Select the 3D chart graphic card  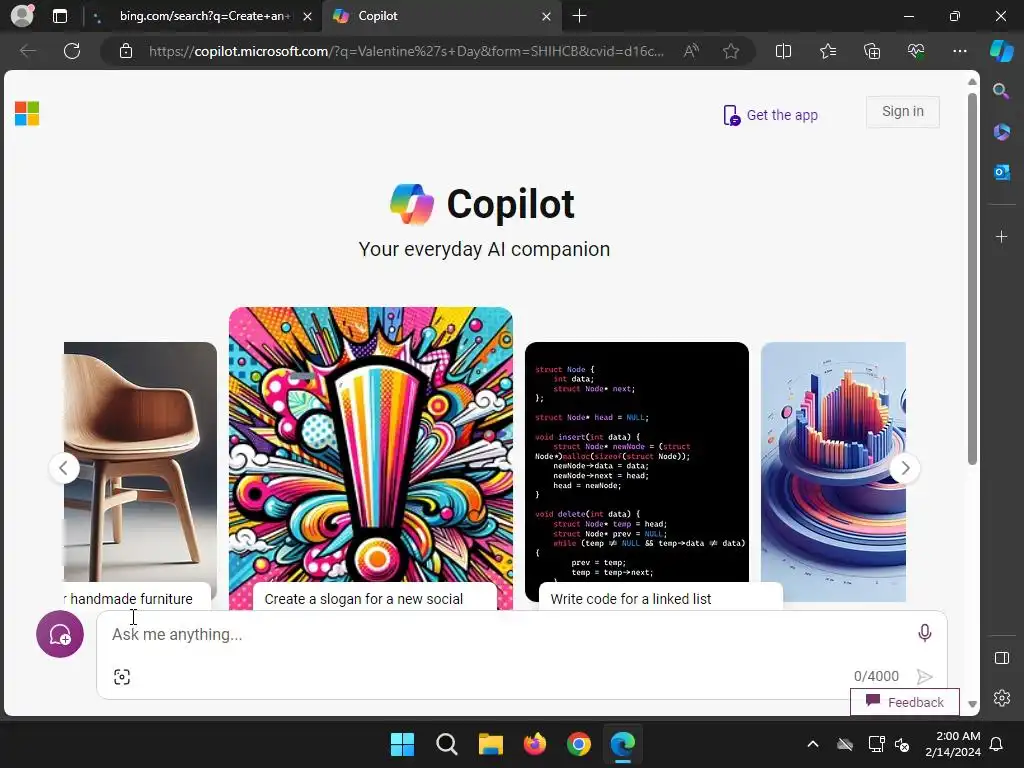click(x=833, y=472)
